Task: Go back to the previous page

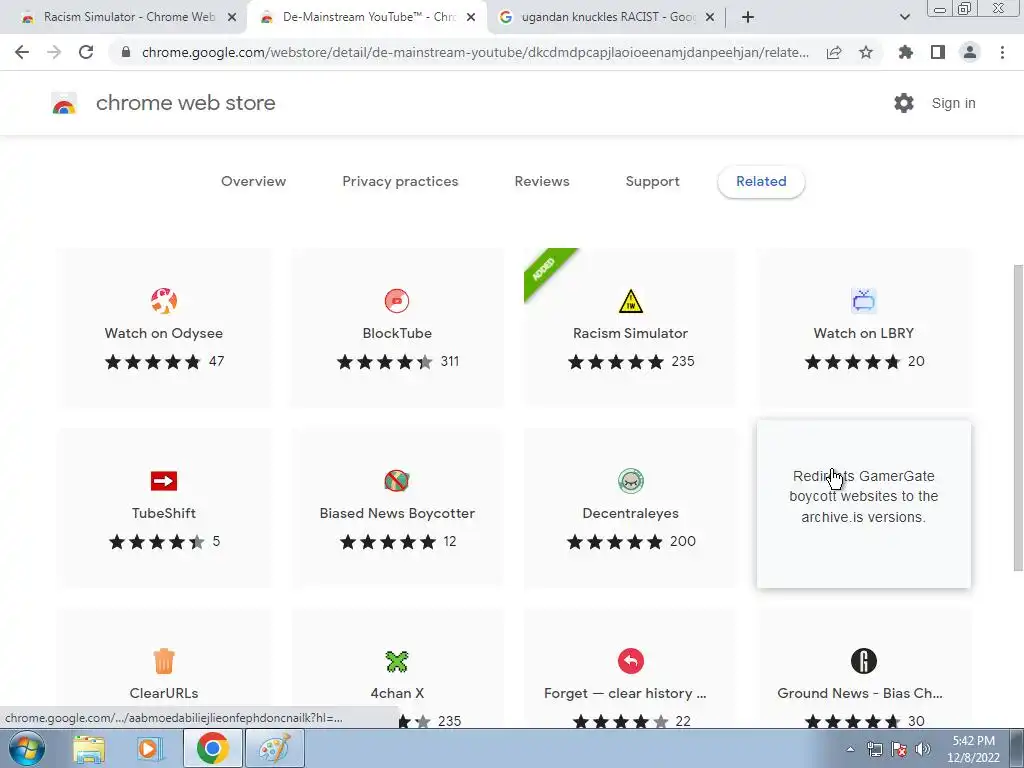Action: [x=22, y=52]
